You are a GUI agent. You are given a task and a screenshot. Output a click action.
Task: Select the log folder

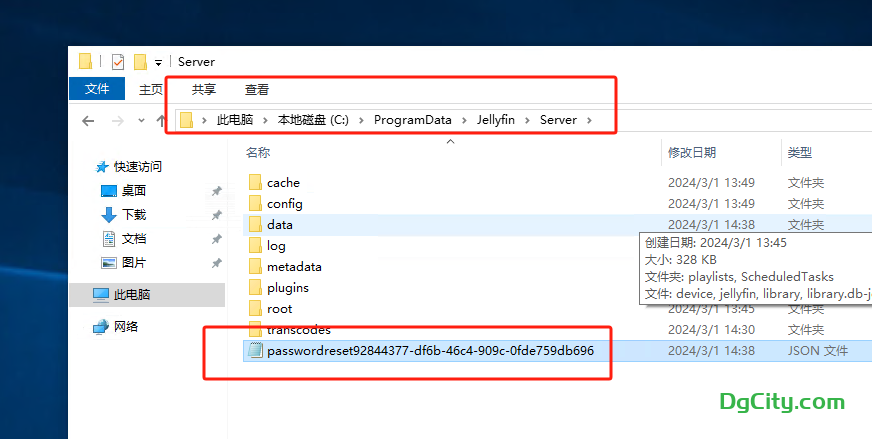click(x=276, y=246)
